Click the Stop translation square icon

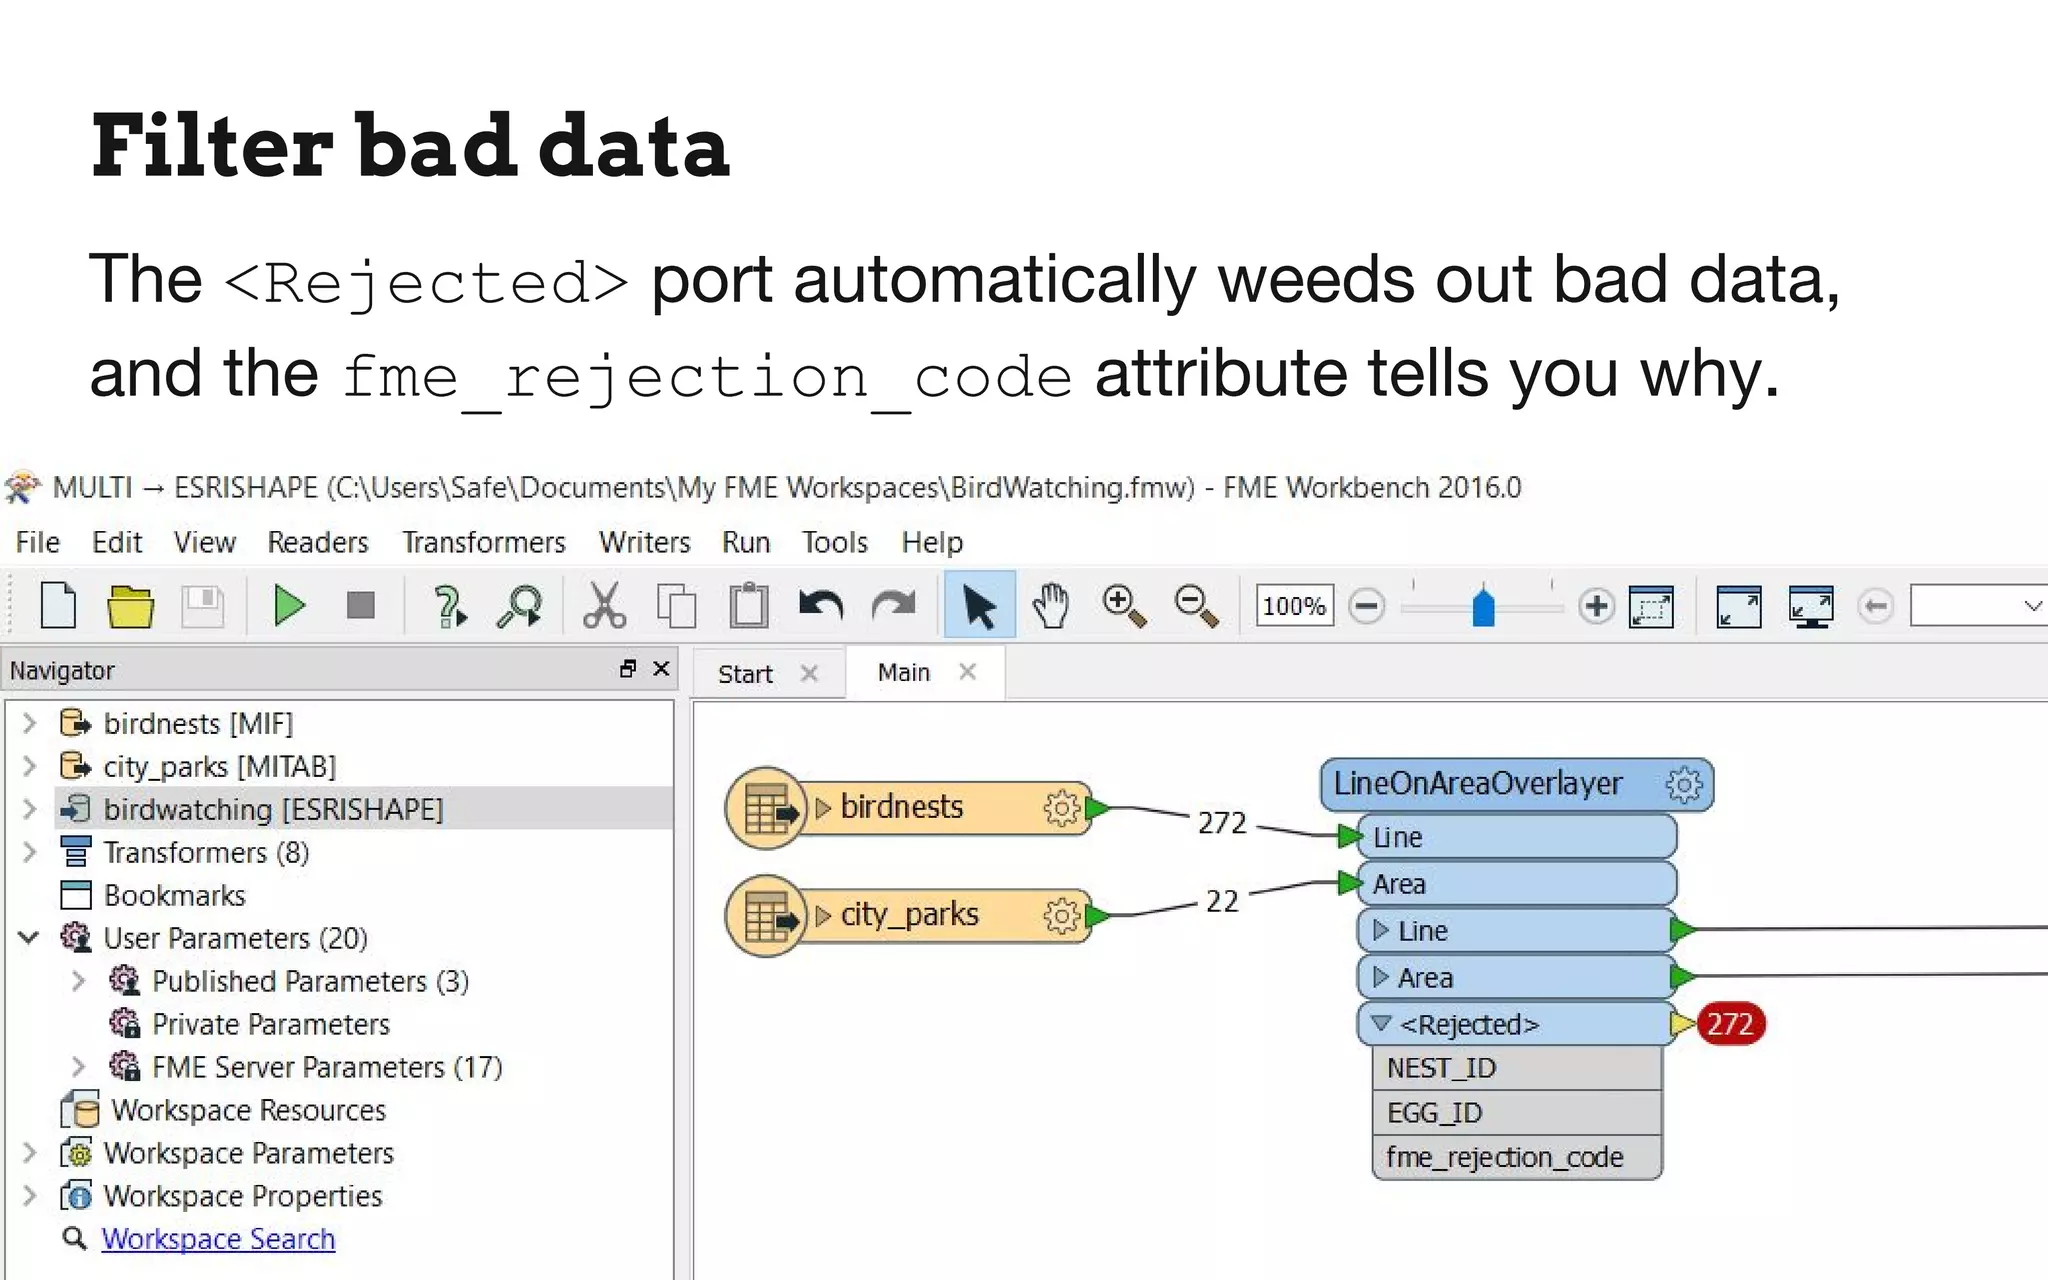pyautogui.click(x=360, y=606)
